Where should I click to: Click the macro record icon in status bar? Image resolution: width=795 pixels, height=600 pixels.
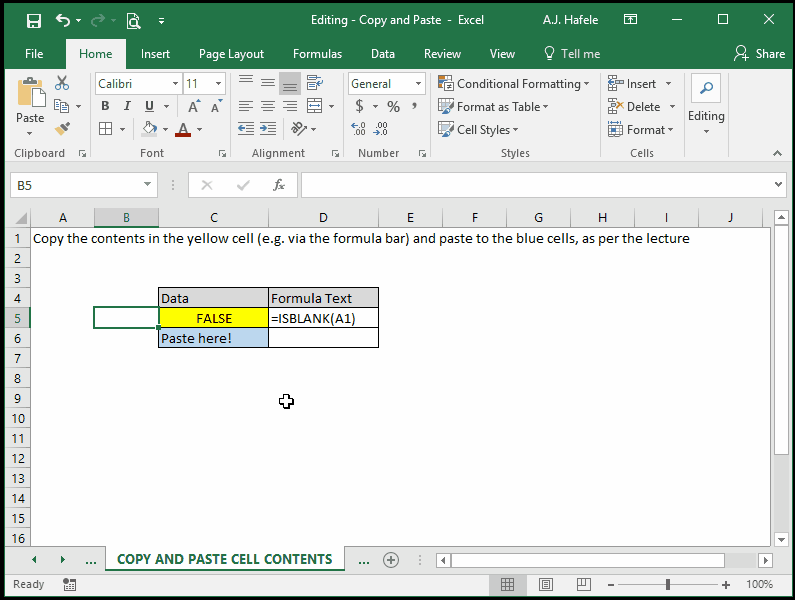click(69, 584)
